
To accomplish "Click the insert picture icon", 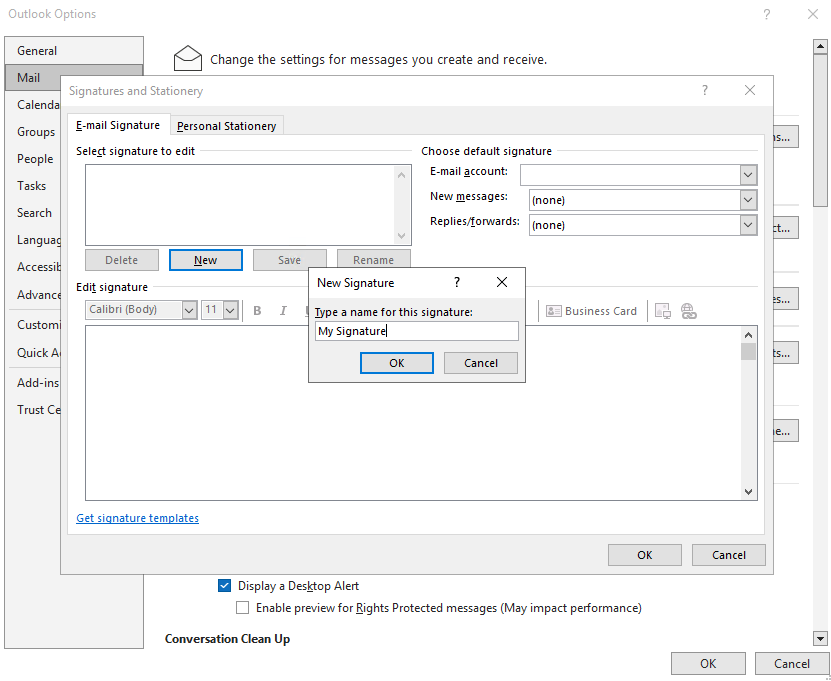I will pyautogui.click(x=663, y=311).
